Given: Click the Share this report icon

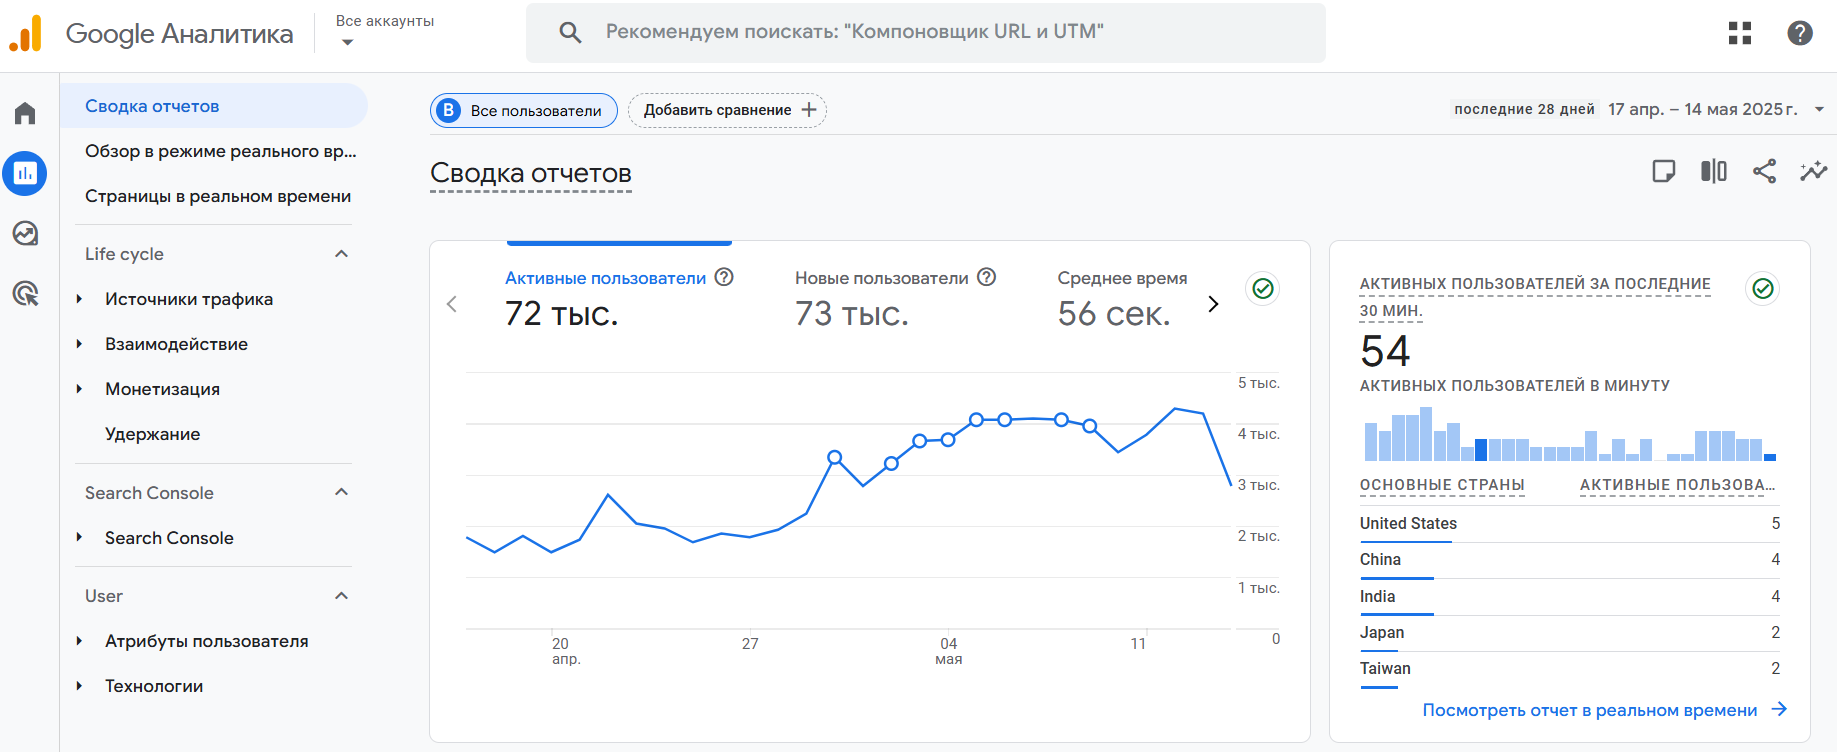Looking at the screenshot, I should tap(1764, 171).
